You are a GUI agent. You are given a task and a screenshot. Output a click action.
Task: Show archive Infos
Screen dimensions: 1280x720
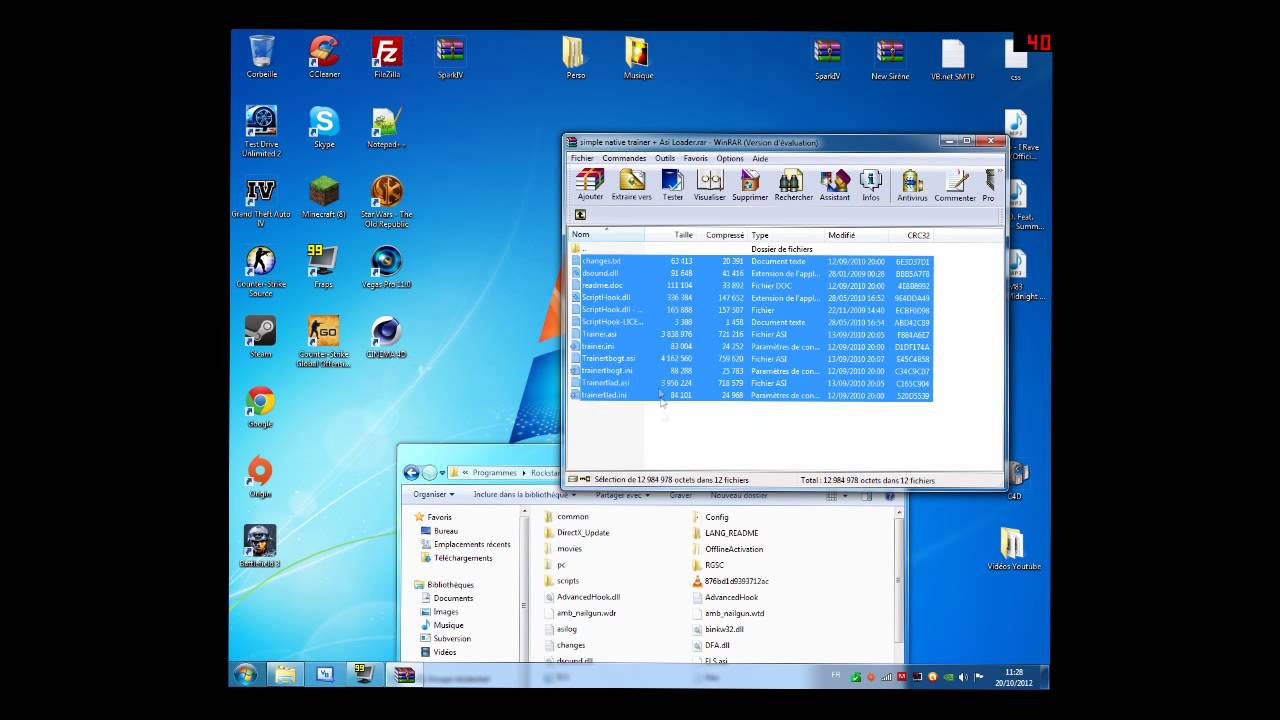(871, 185)
